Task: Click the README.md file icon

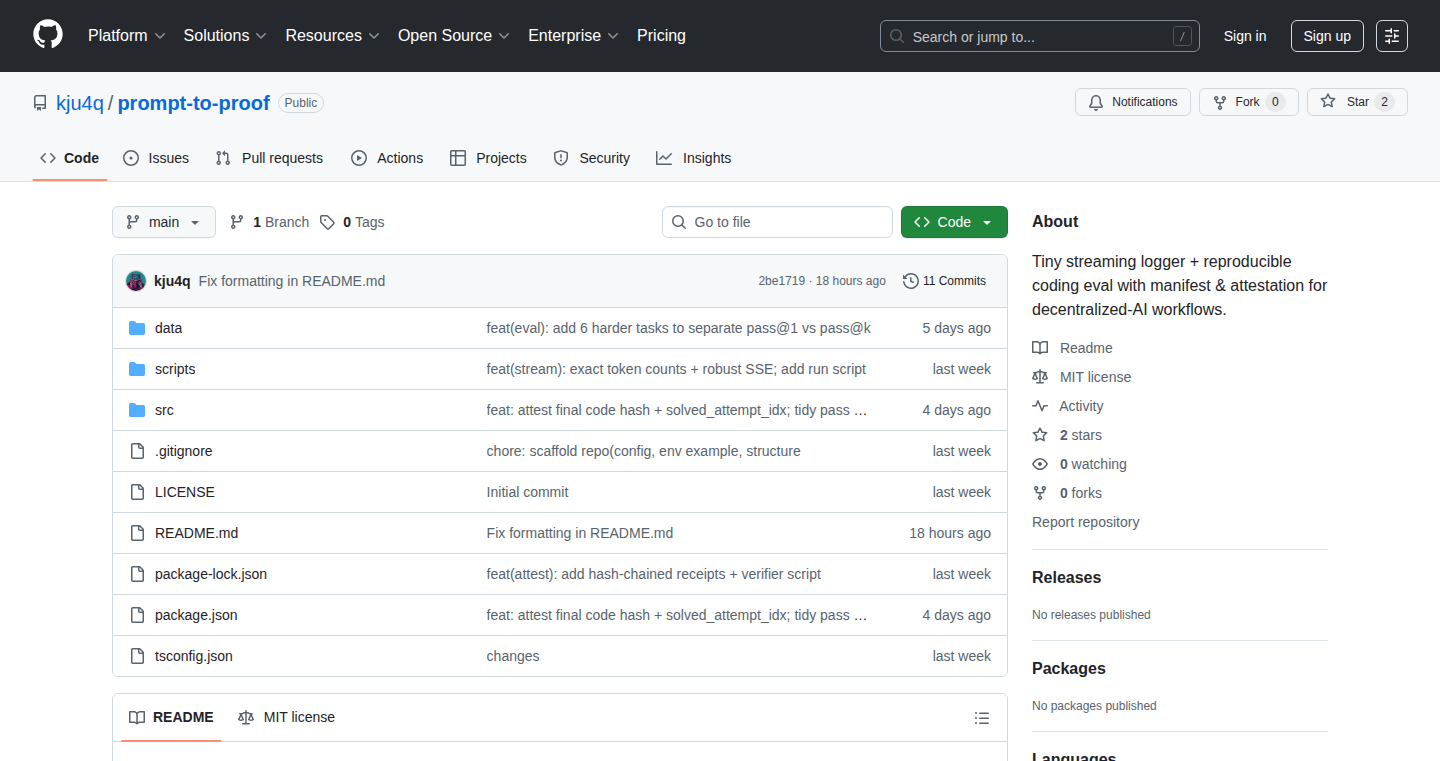Action: coord(137,533)
